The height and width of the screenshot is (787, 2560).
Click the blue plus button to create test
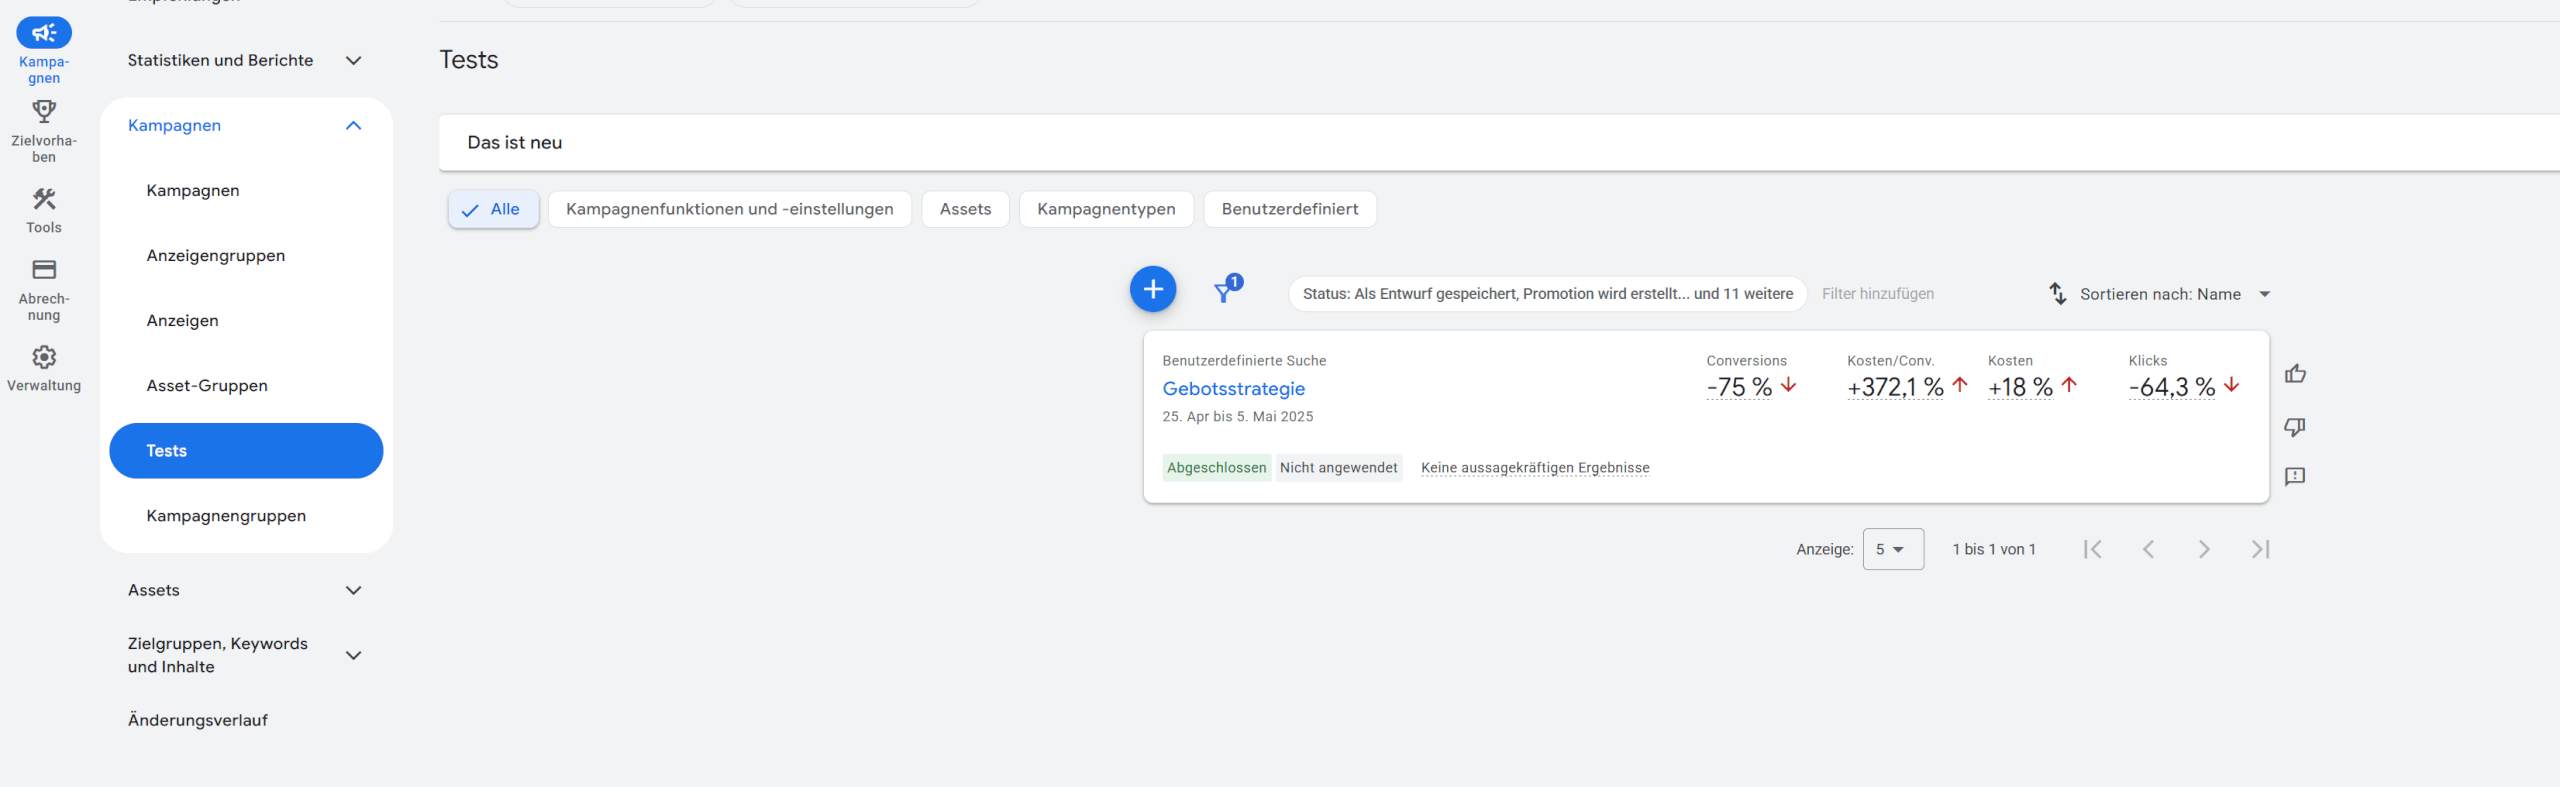click(1153, 289)
